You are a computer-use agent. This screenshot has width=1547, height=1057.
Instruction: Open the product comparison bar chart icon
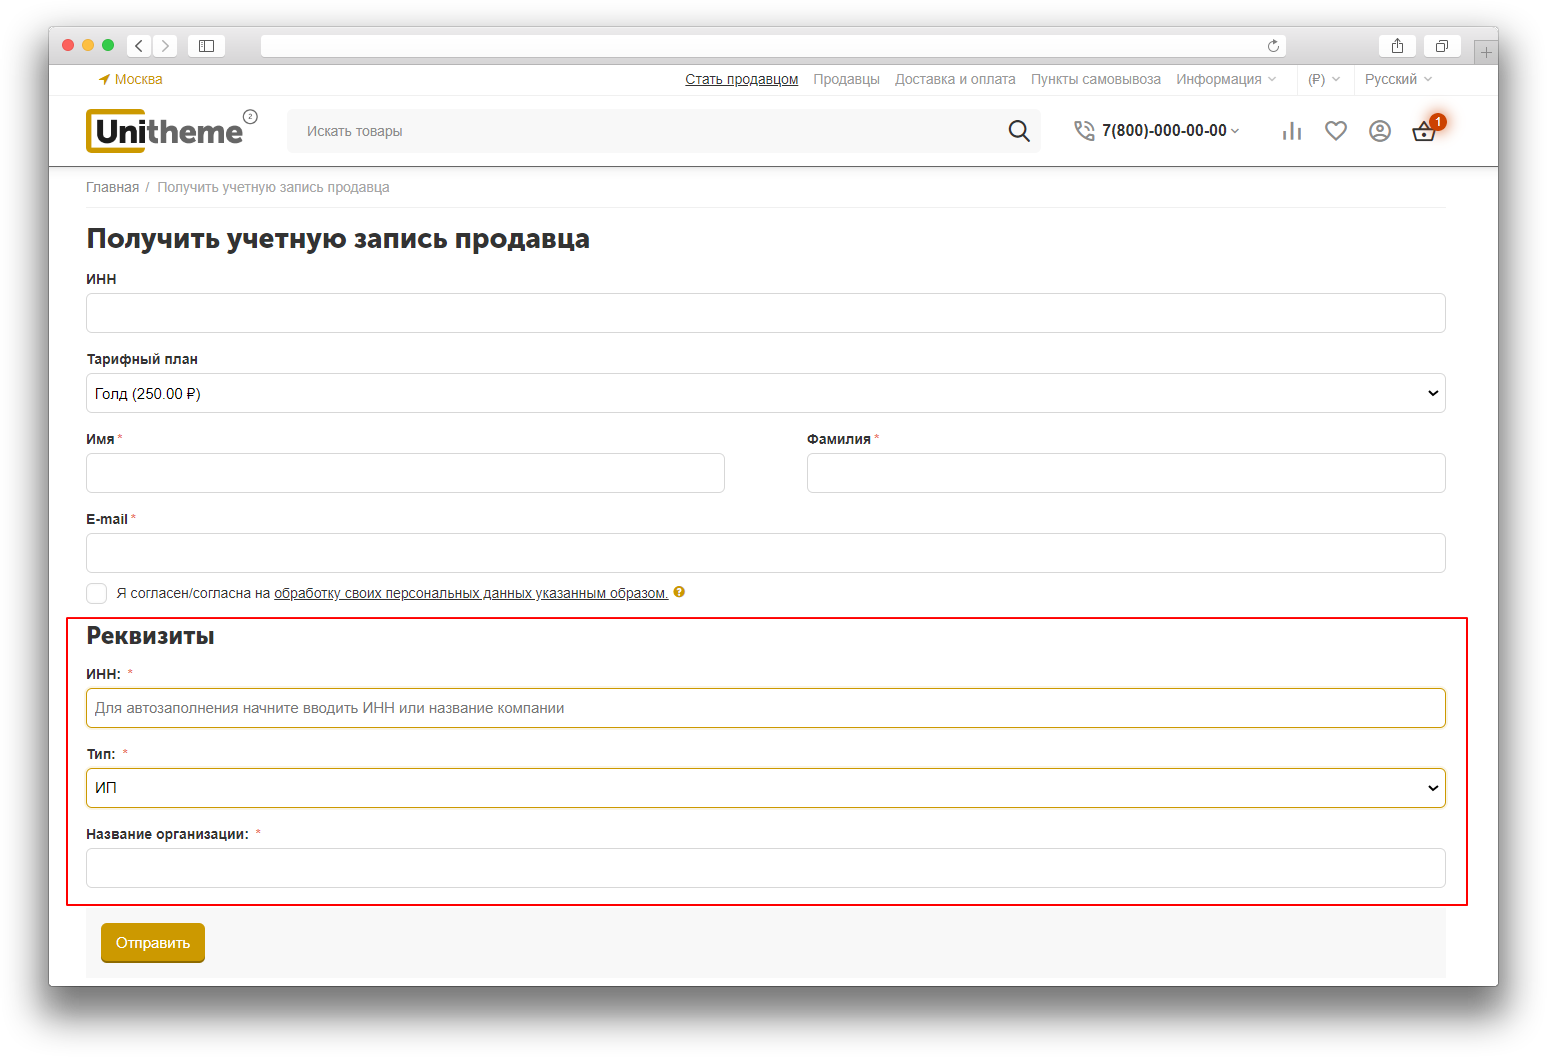tap(1291, 131)
